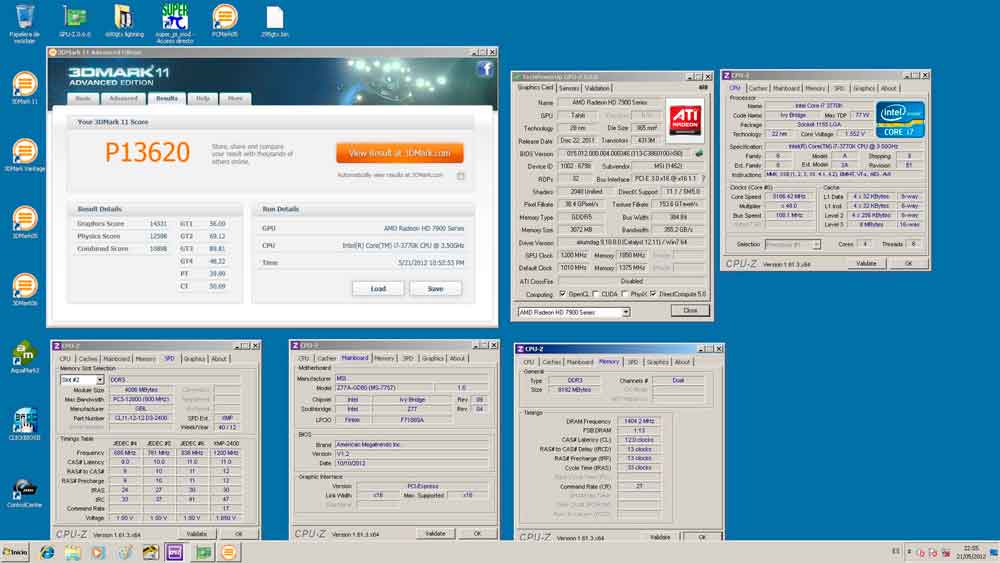This screenshot has height=563, width=1000.
Task: Toggle the PhysX checkbox in GPU-Z
Action: pyautogui.click(x=625, y=294)
